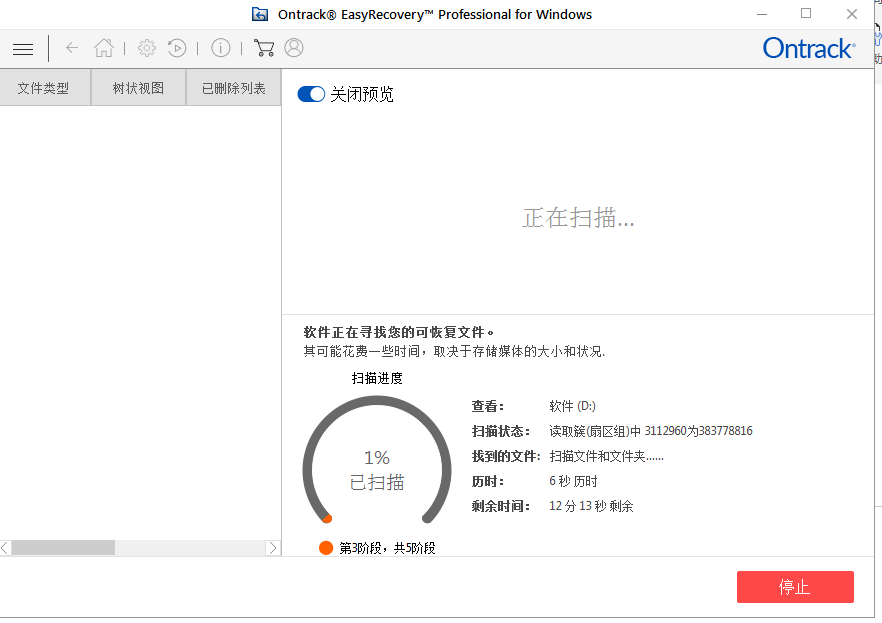Switch to the 已删除列表 tab
Image resolution: width=882 pixels, height=623 pixels.
233,88
